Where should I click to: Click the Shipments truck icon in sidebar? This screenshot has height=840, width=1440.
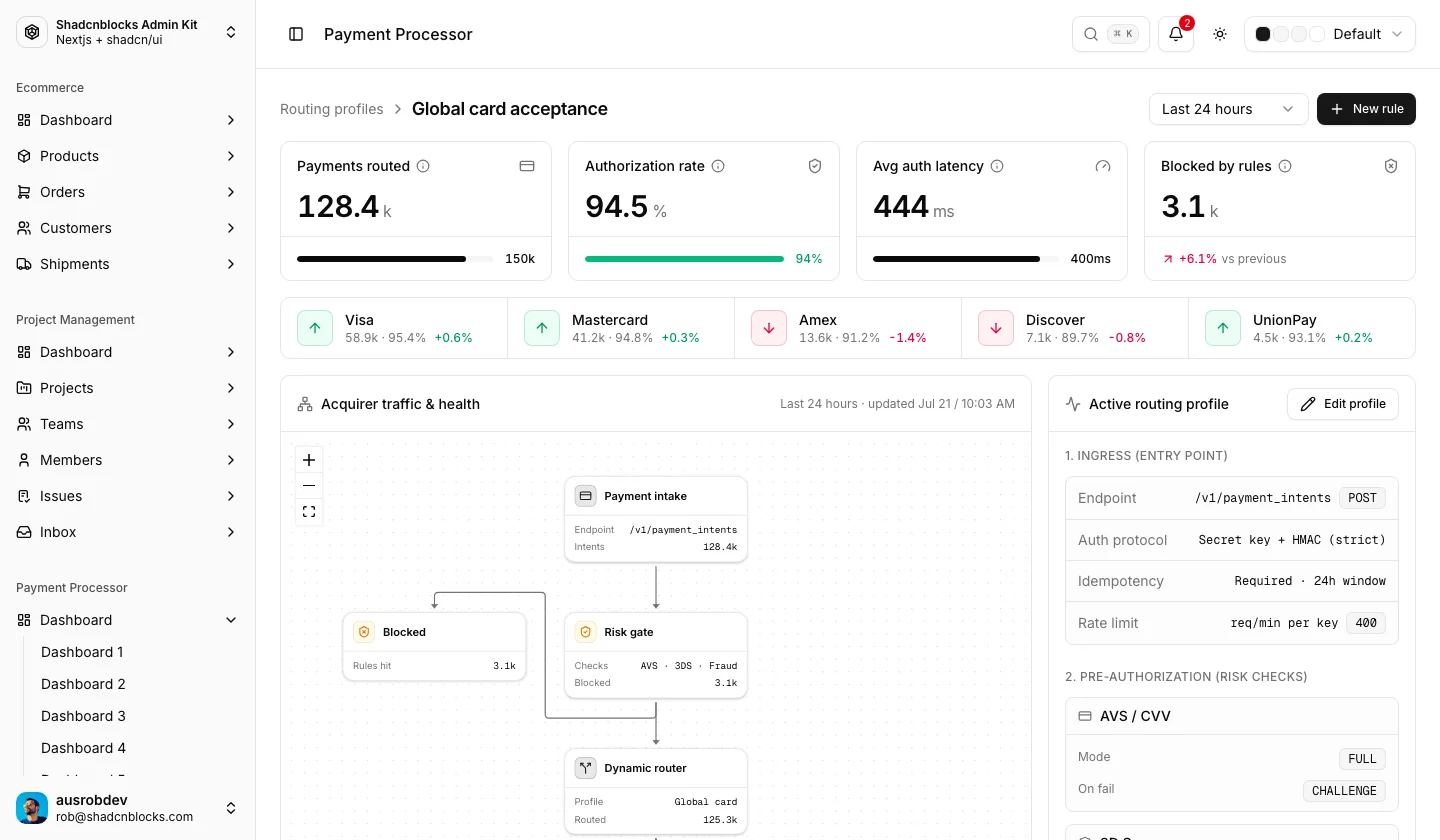tap(24, 264)
